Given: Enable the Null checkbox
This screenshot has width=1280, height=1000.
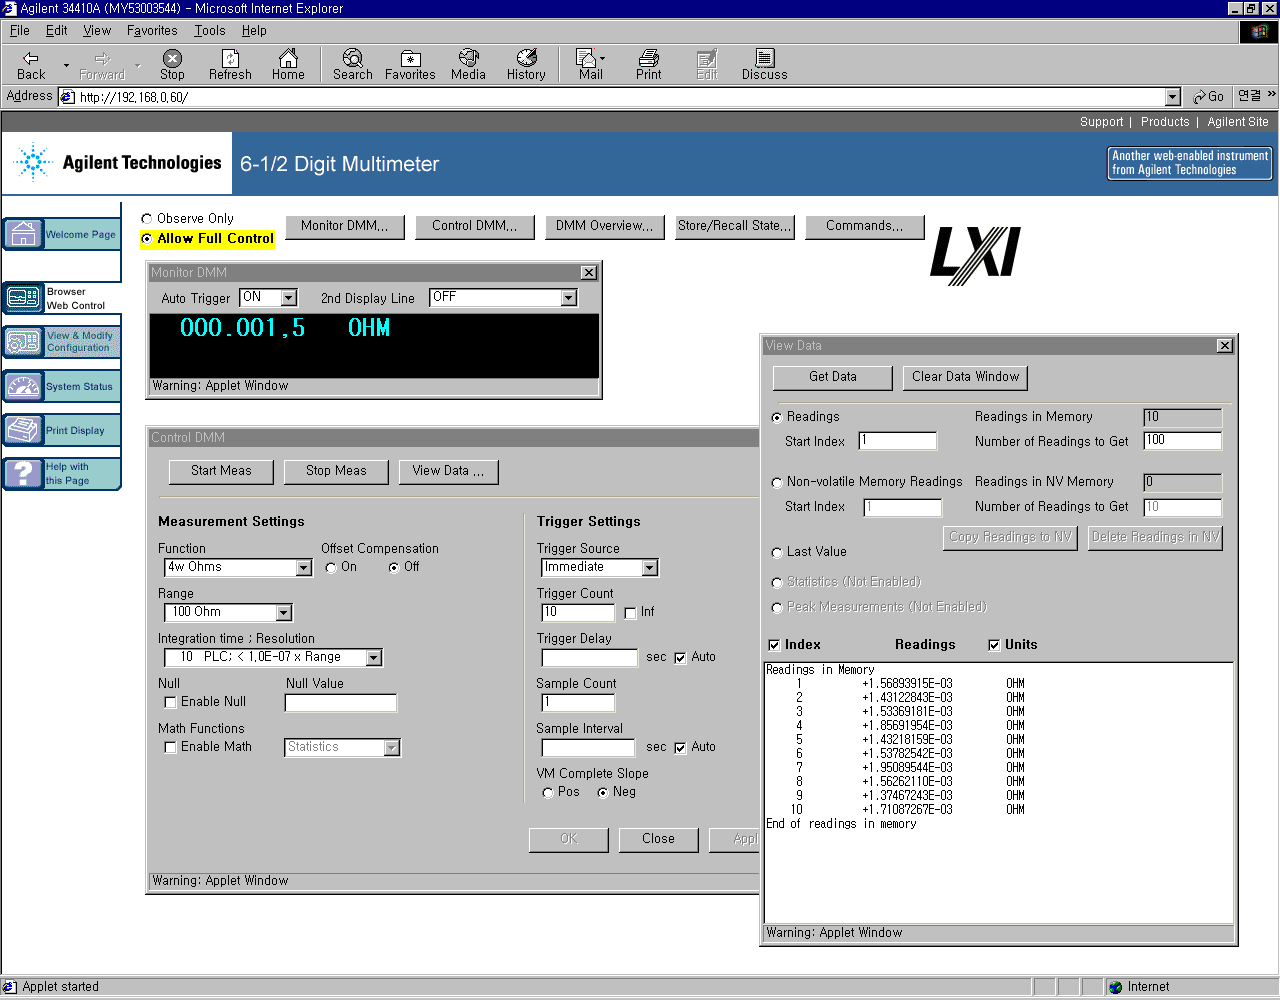Looking at the screenshot, I should [170, 702].
